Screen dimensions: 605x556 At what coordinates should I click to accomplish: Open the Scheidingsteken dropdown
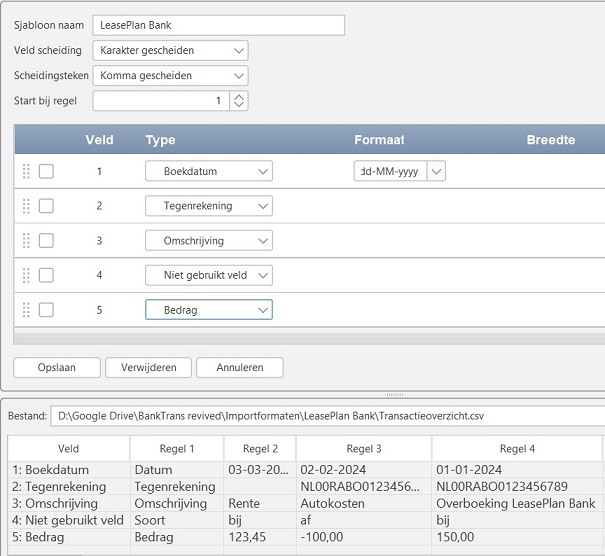(170, 75)
